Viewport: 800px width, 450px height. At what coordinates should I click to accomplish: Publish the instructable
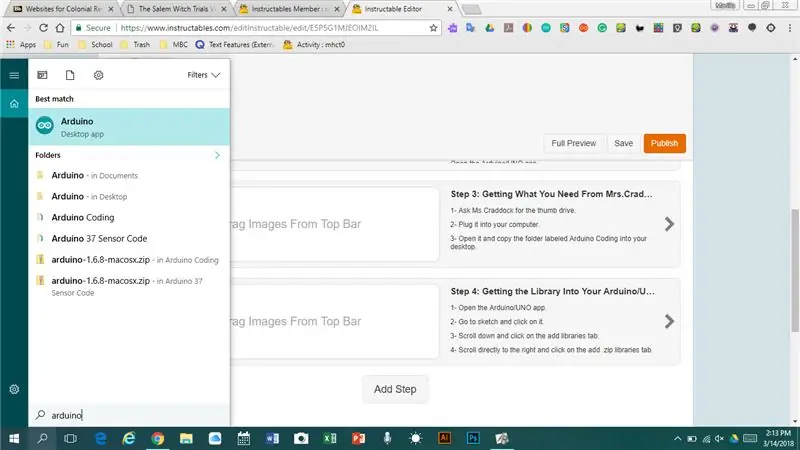point(664,143)
